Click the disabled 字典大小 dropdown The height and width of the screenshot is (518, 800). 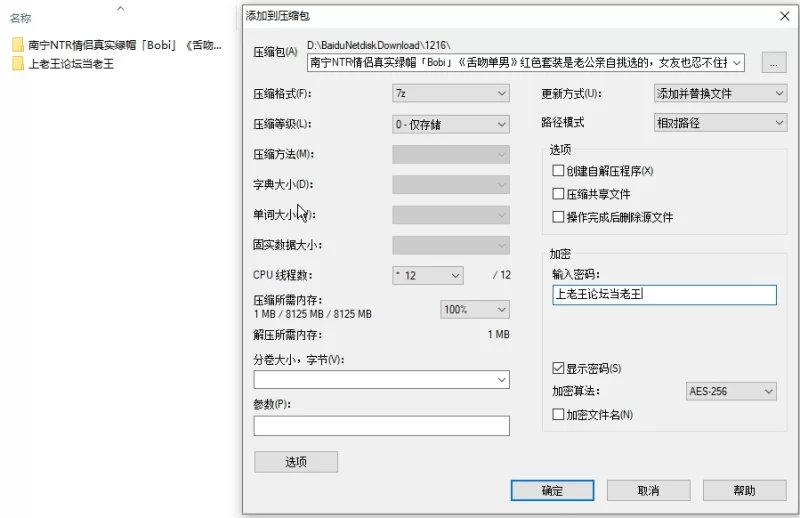click(x=451, y=185)
